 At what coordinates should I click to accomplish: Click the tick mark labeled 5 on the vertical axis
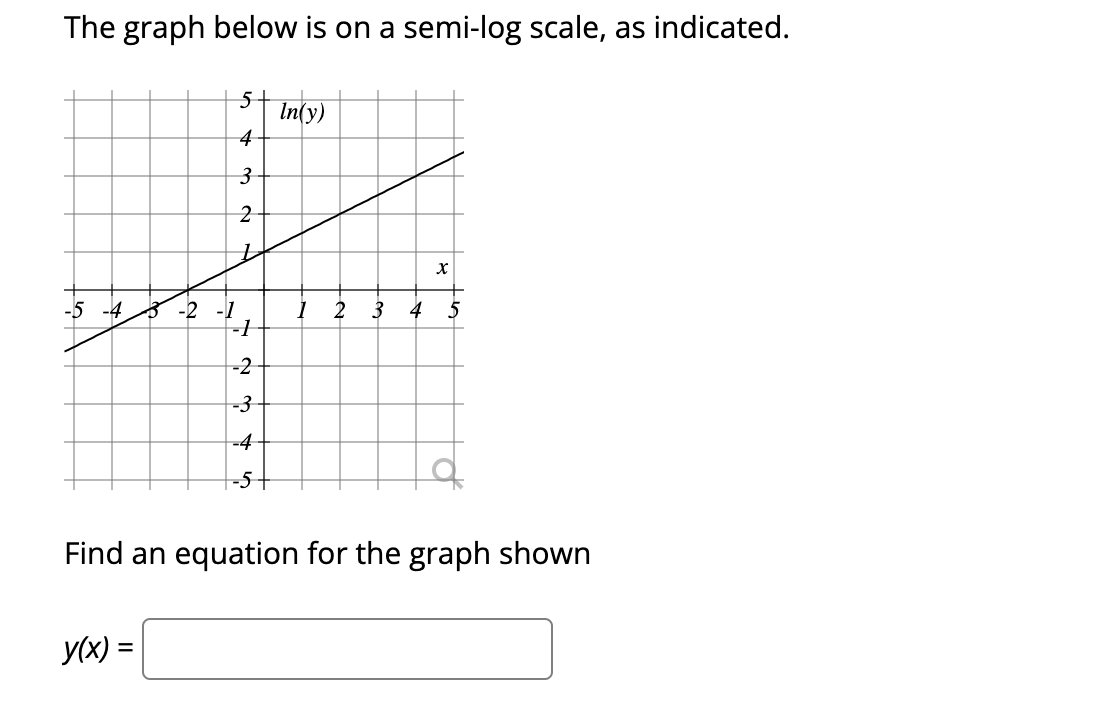coord(246,97)
